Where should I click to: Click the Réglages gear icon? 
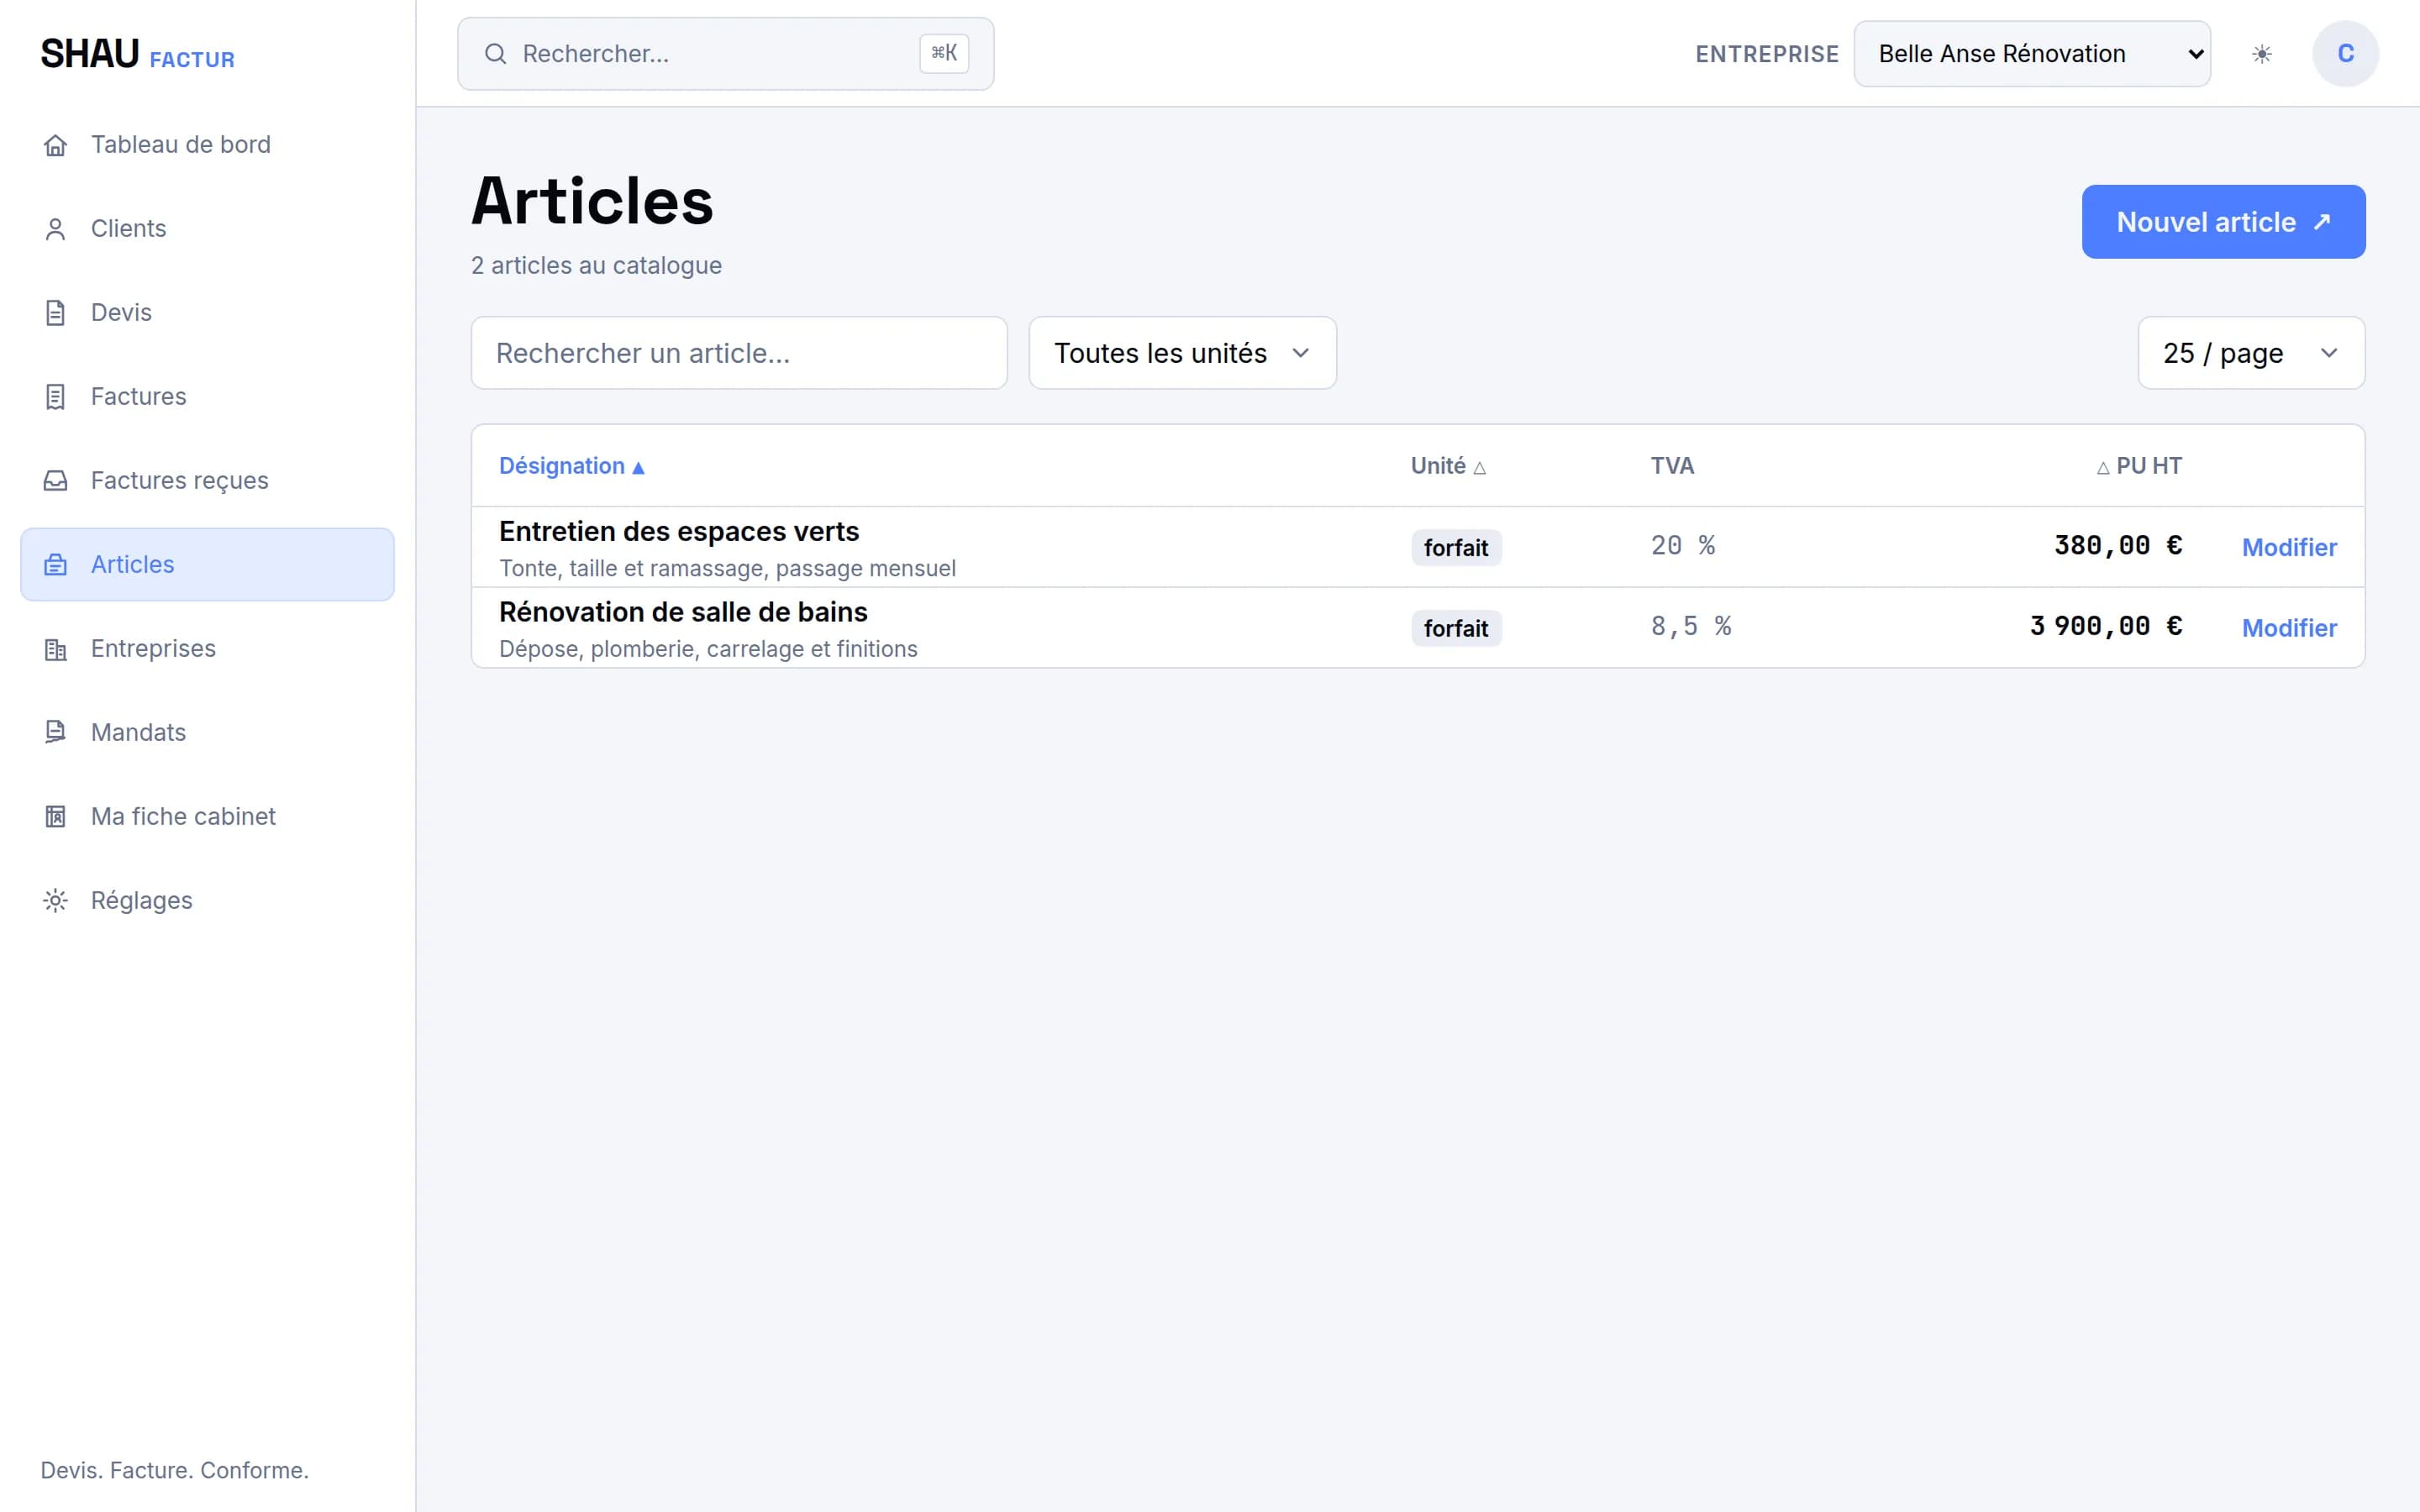pyautogui.click(x=55, y=901)
